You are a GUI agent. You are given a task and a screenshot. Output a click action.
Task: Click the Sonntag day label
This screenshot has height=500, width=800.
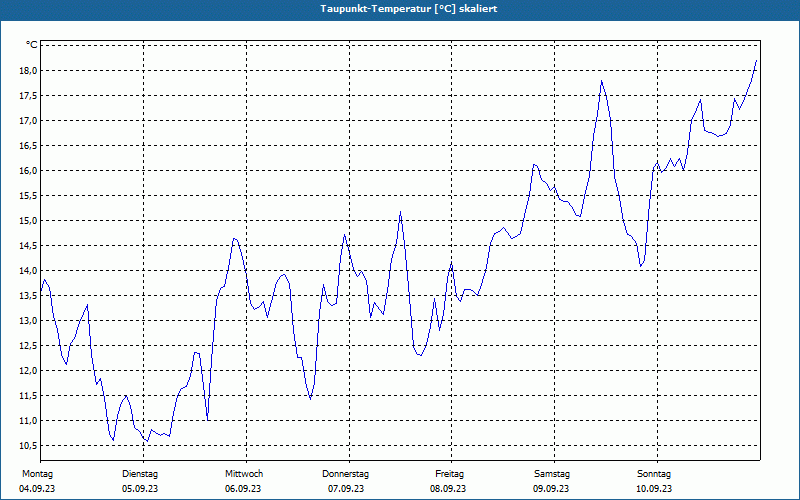[x=654, y=474]
